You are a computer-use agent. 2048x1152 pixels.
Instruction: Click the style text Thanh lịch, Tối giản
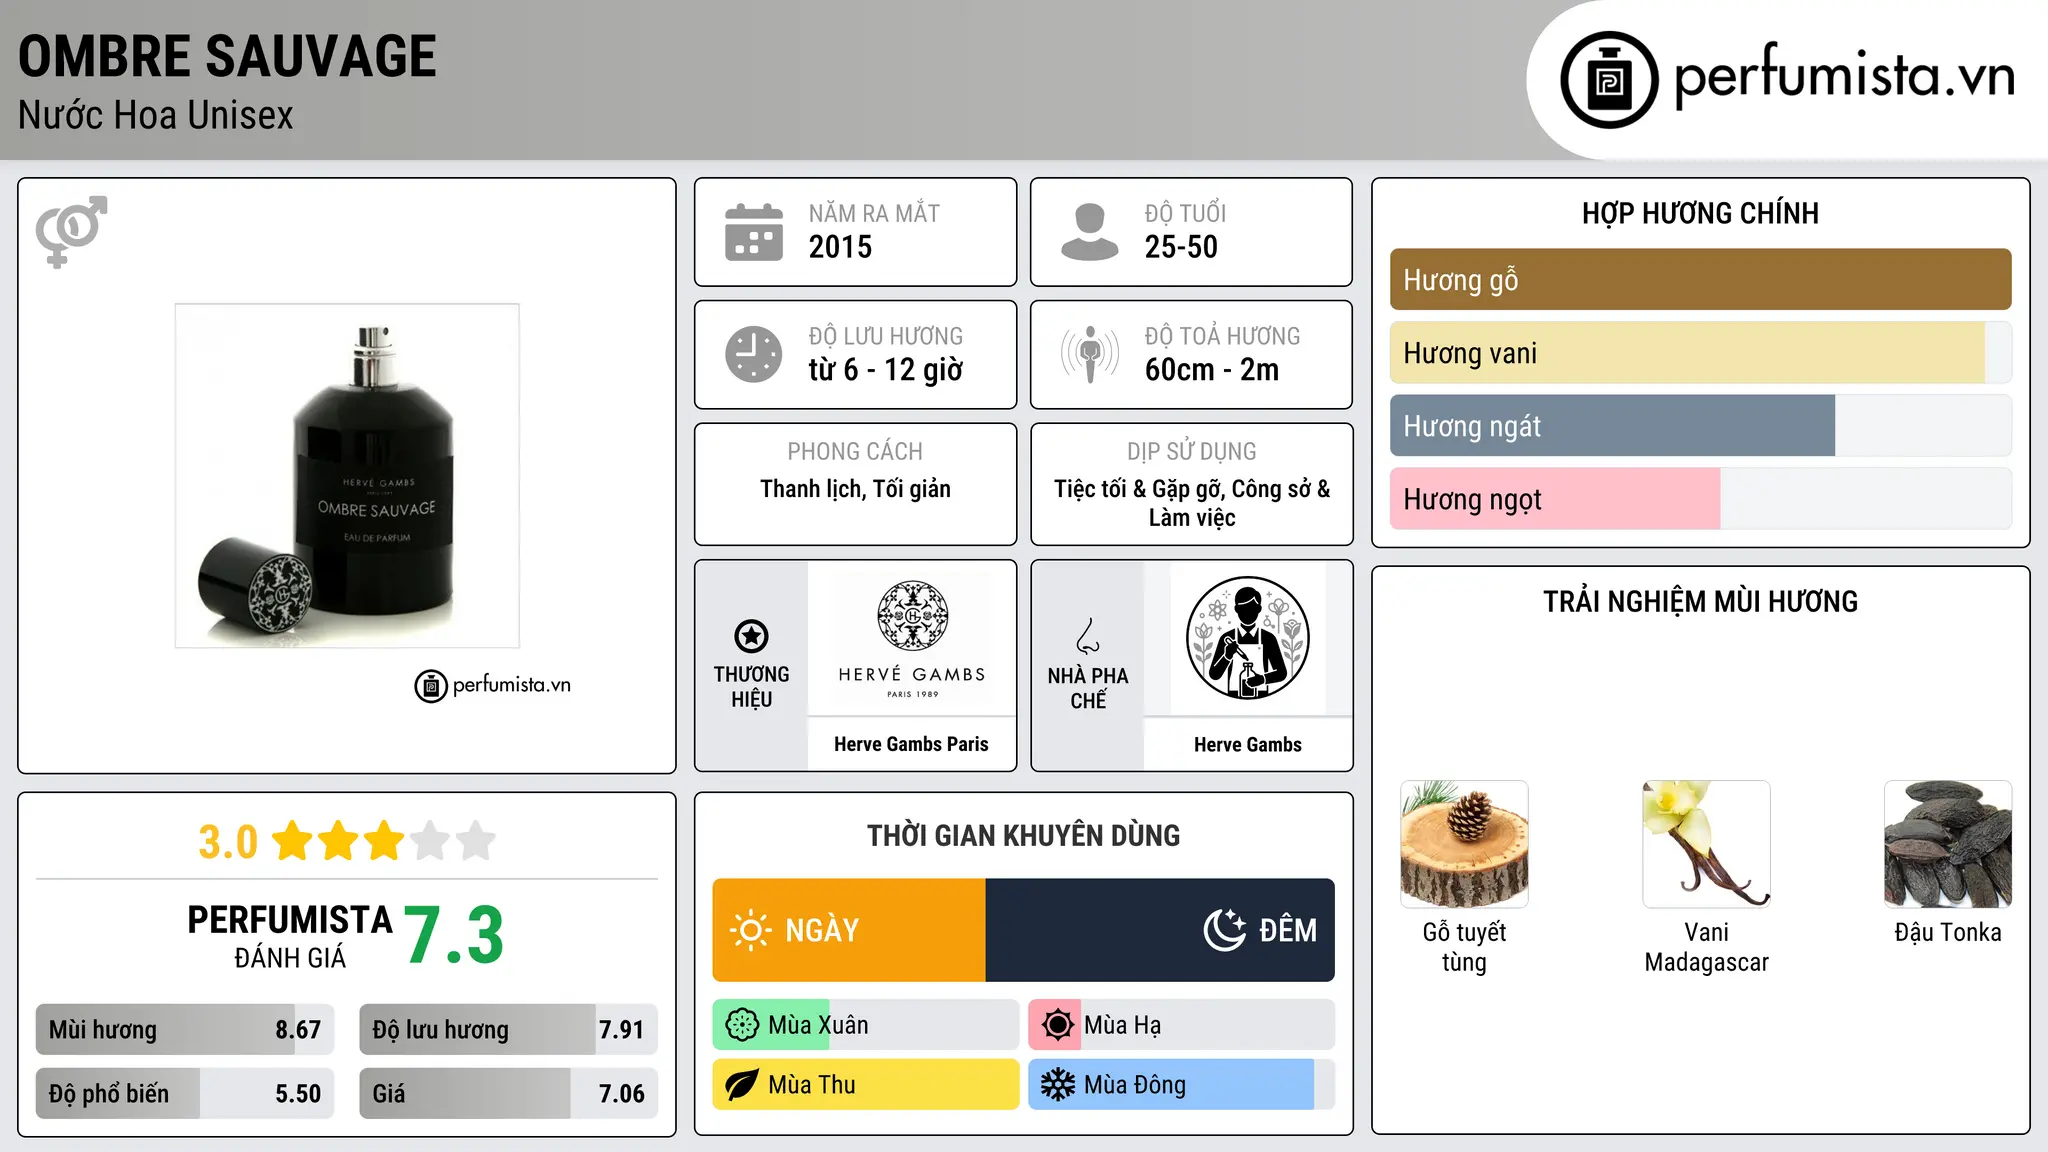pyautogui.click(x=855, y=489)
